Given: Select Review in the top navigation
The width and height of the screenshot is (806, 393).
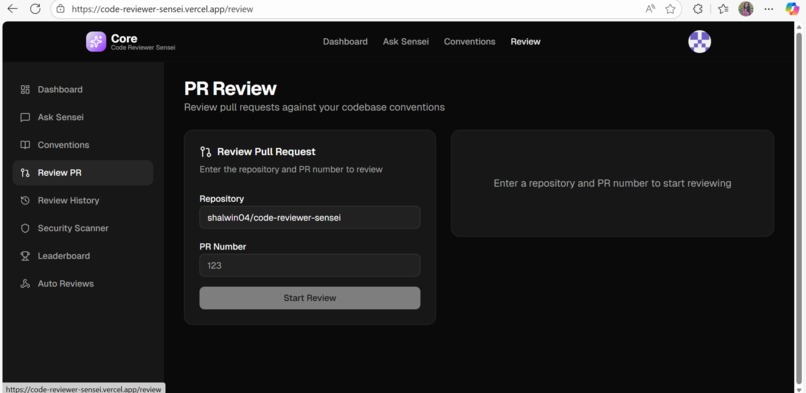Looking at the screenshot, I should 525,42.
